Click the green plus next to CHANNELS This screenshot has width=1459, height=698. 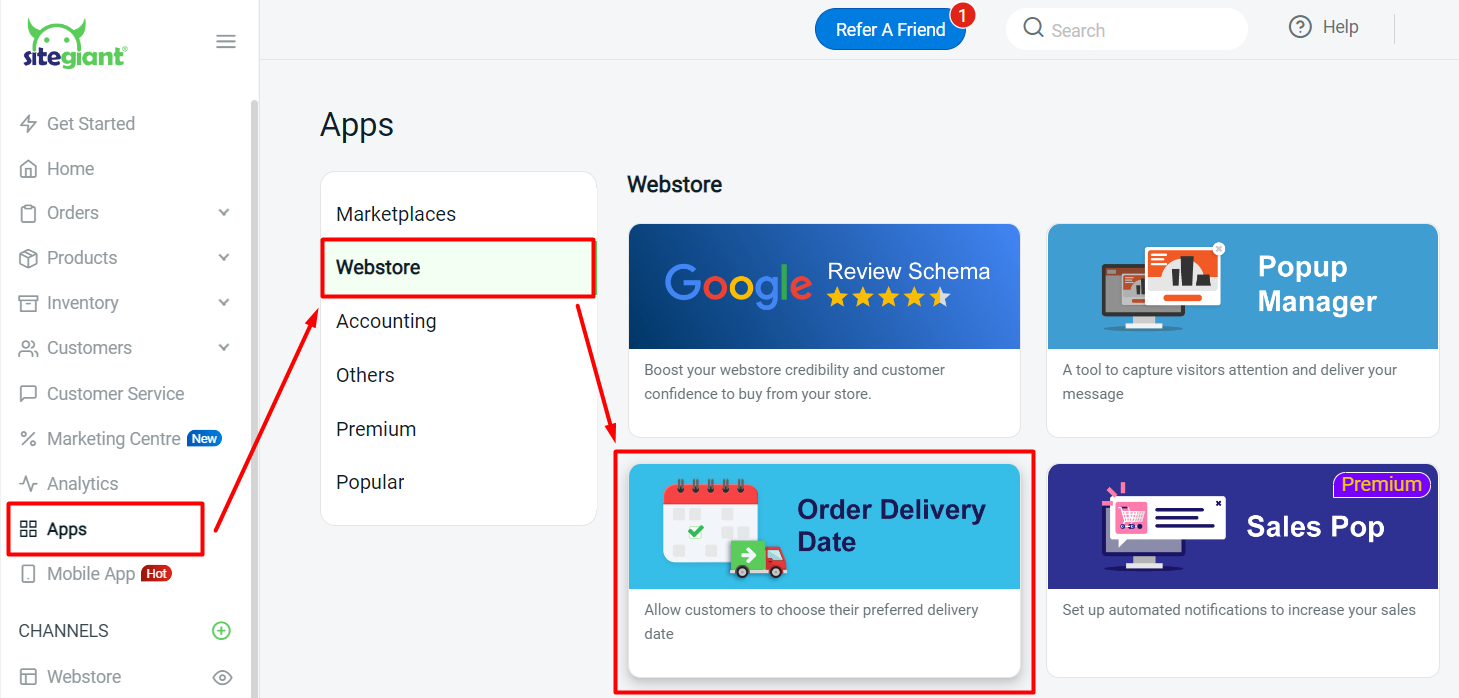tap(220, 630)
